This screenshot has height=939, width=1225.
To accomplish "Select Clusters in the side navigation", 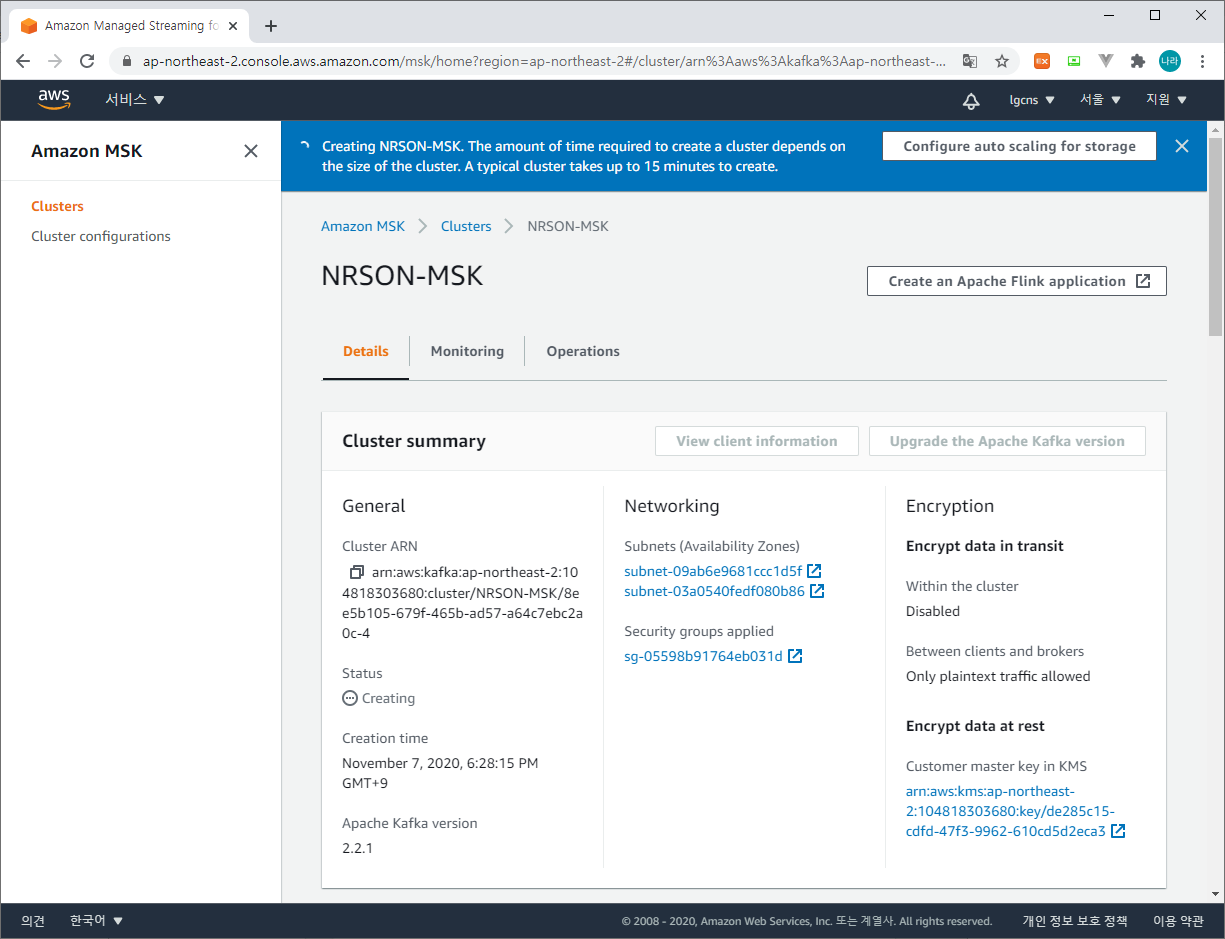I will click(x=58, y=206).
